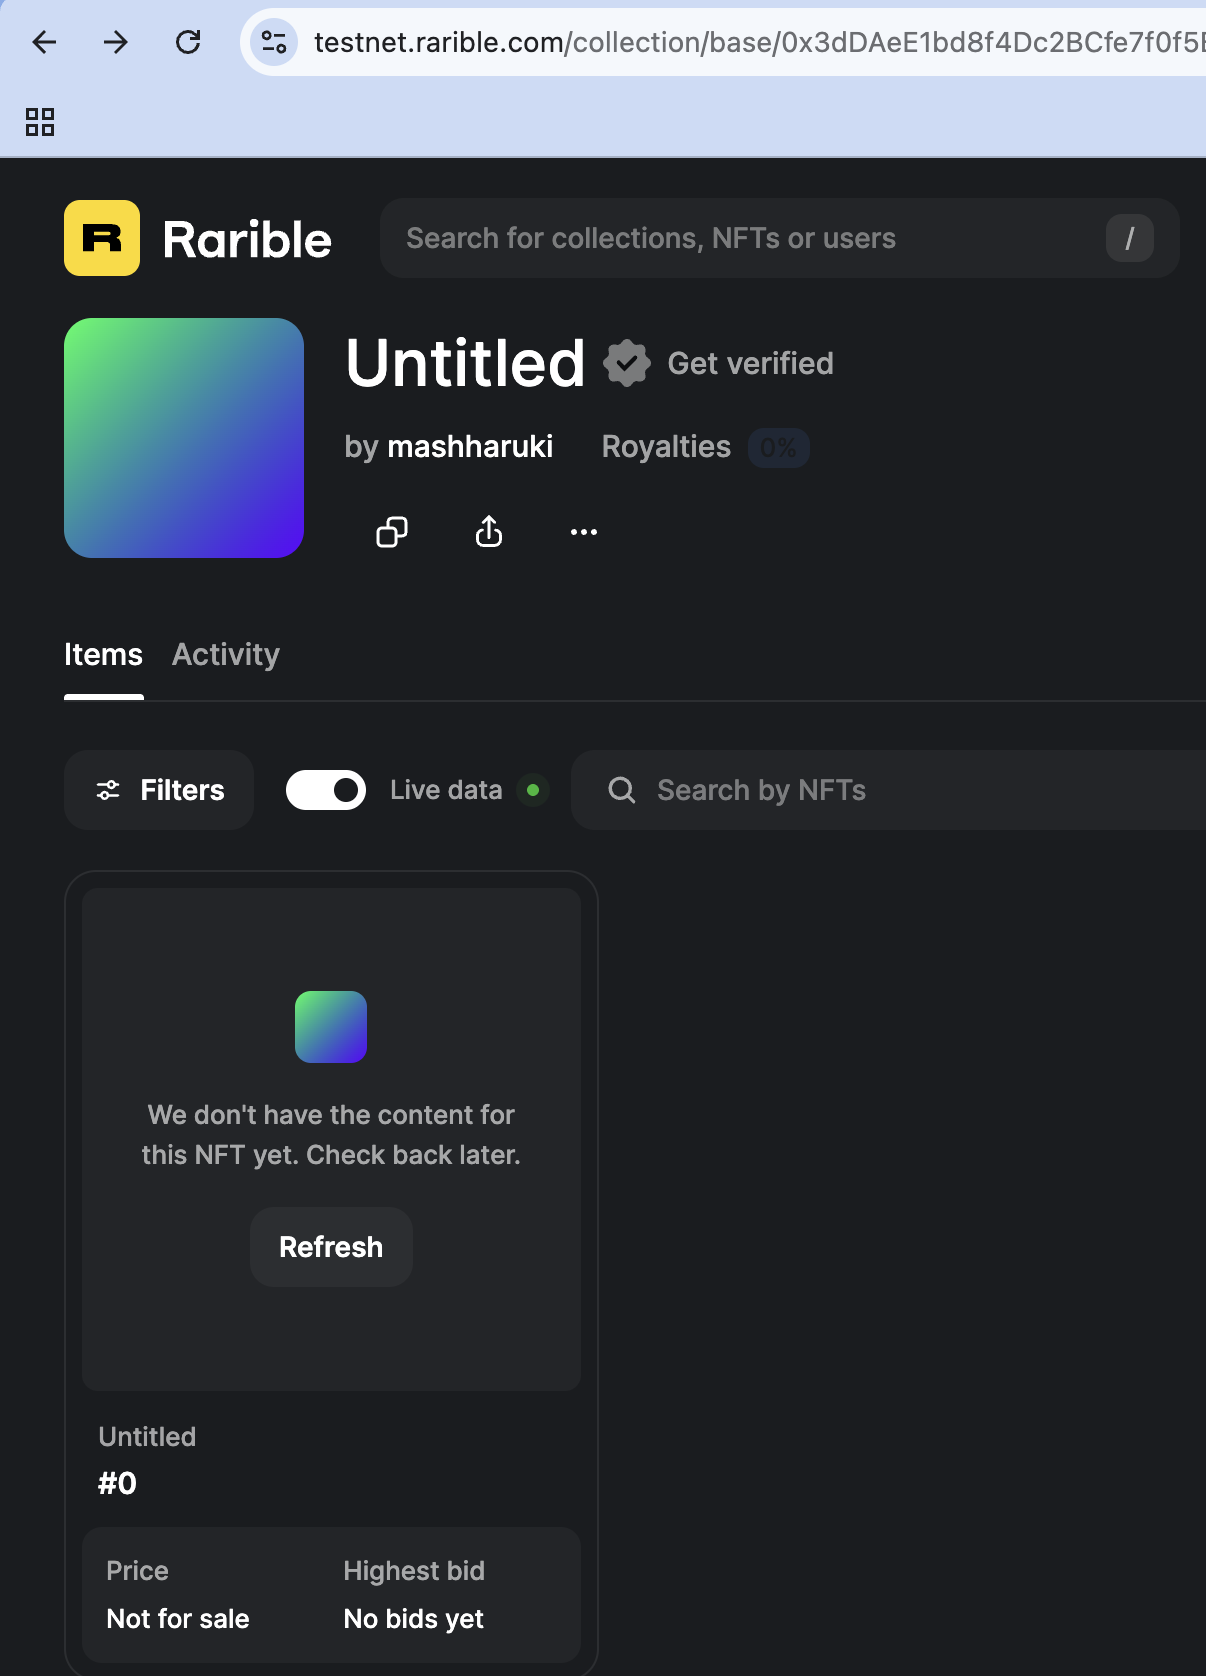
Task: Toggle the Live data switch
Action: [326, 790]
